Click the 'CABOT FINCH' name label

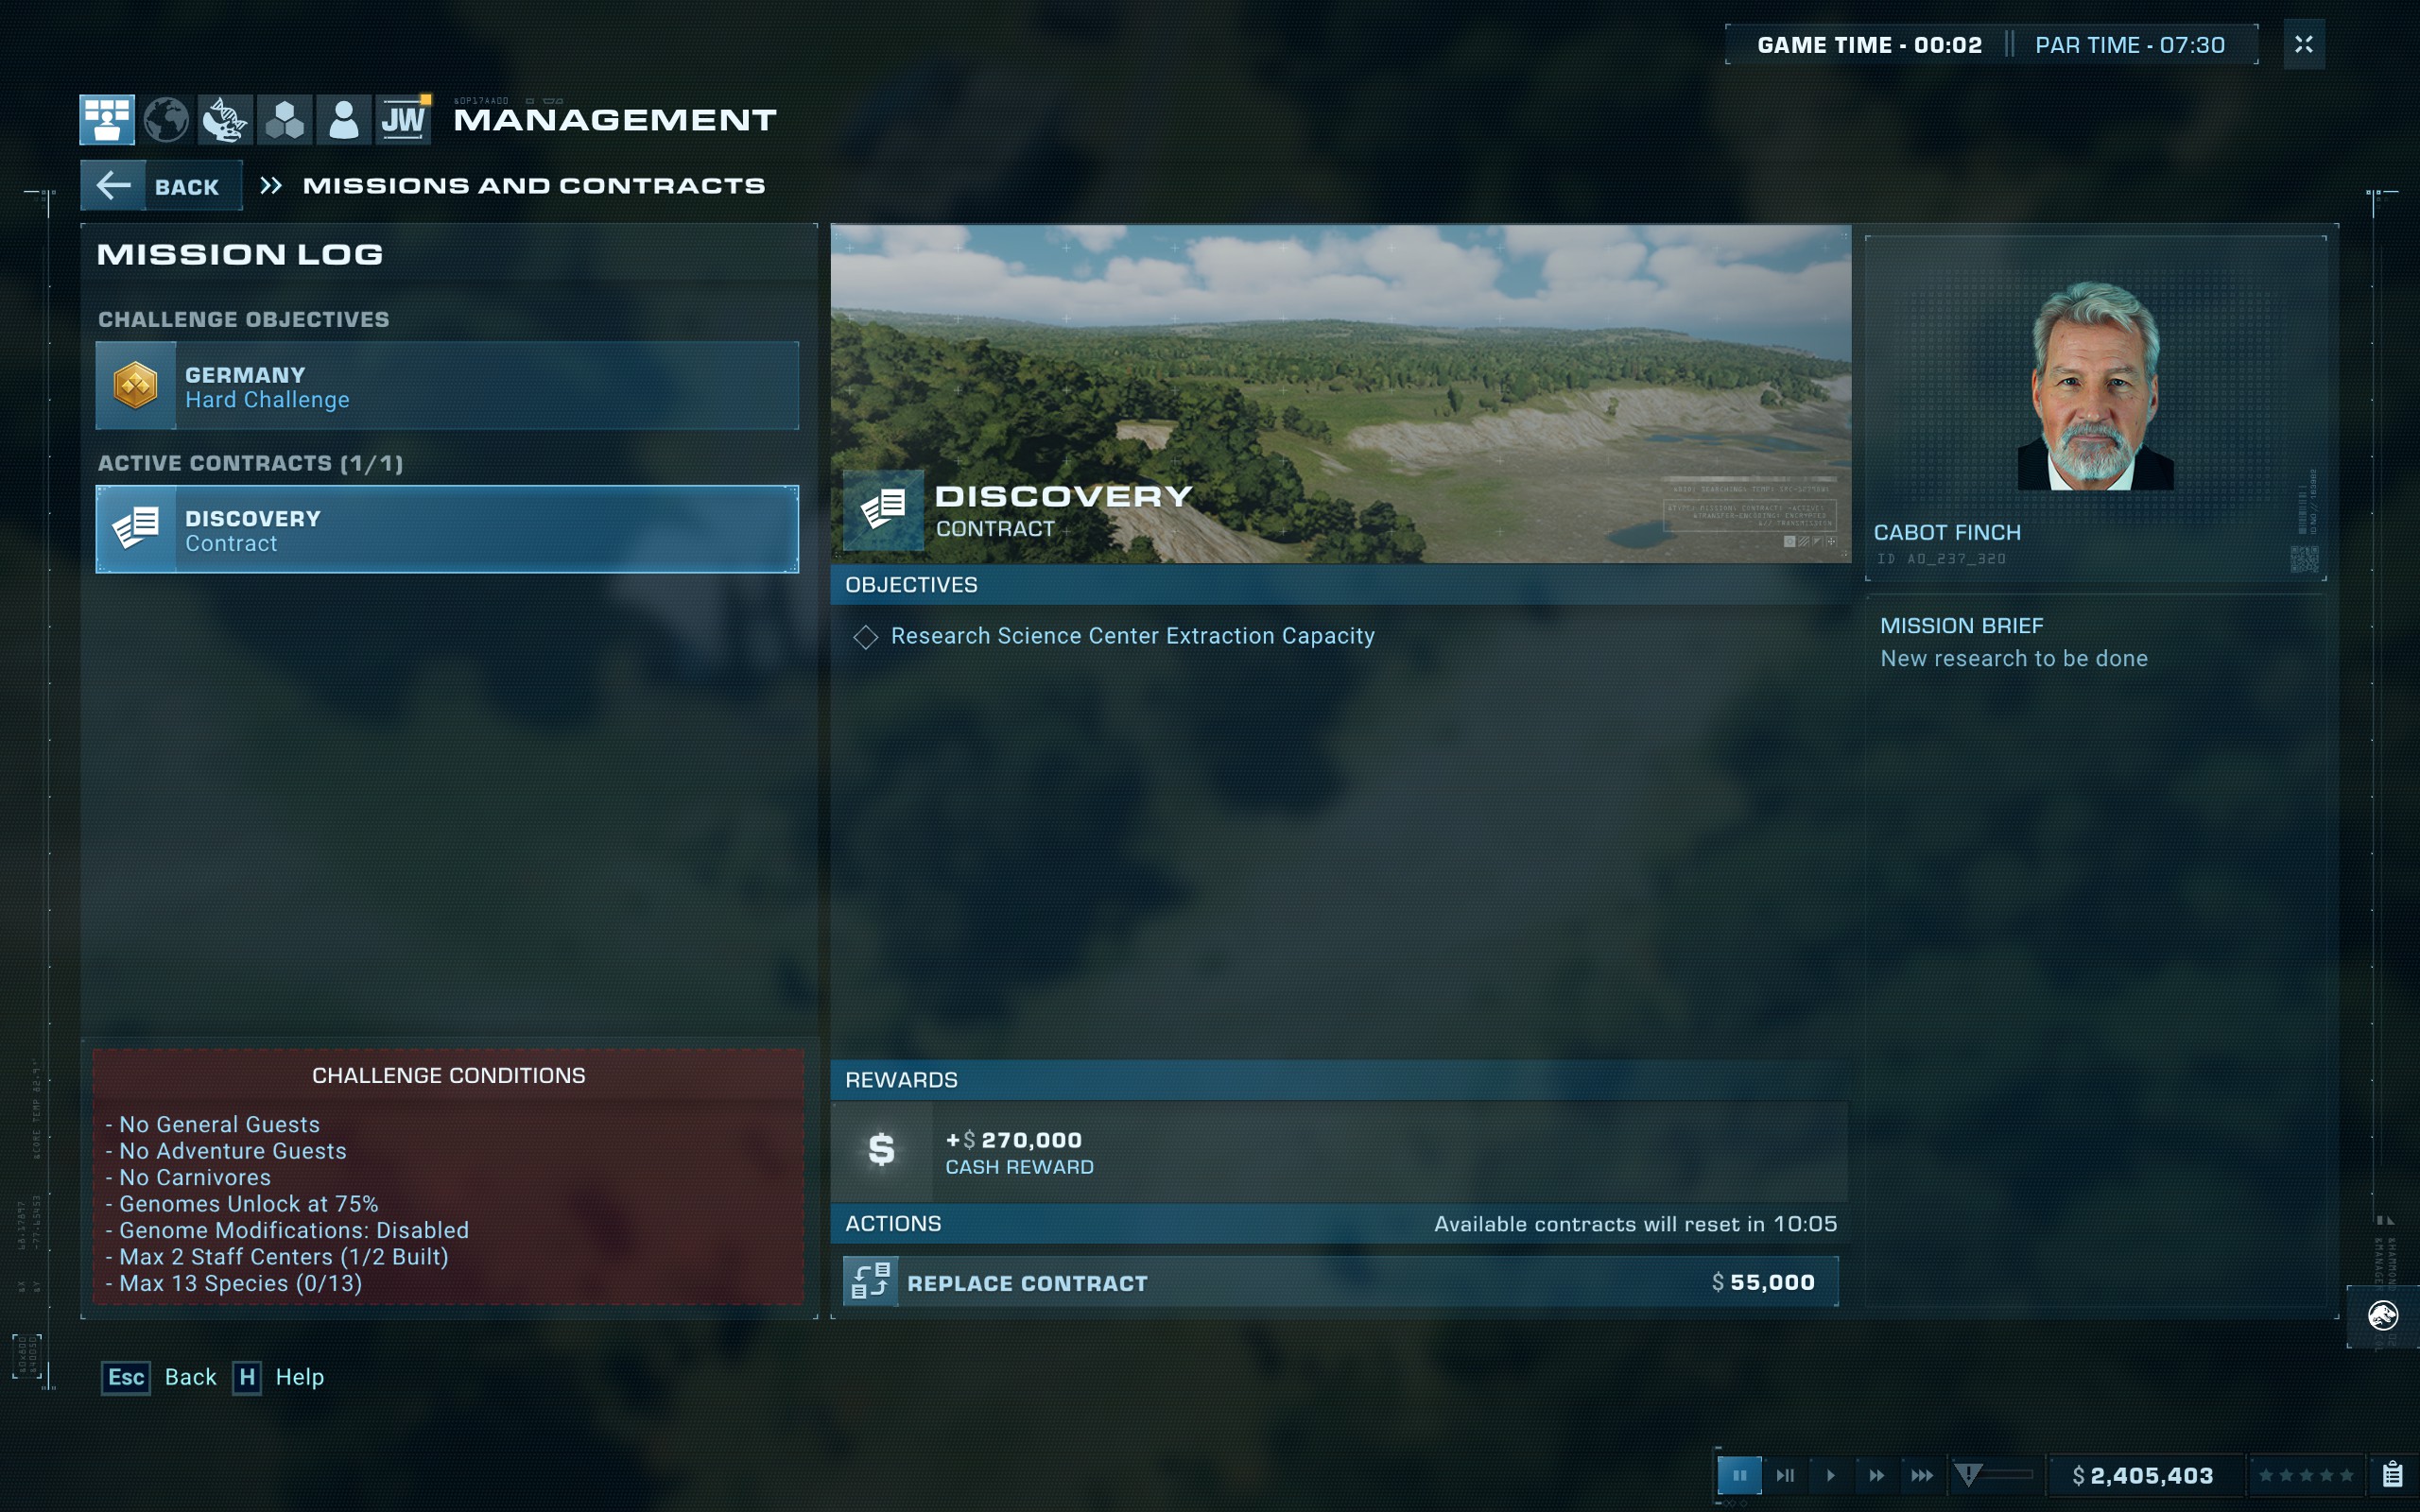click(x=1947, y=533)
